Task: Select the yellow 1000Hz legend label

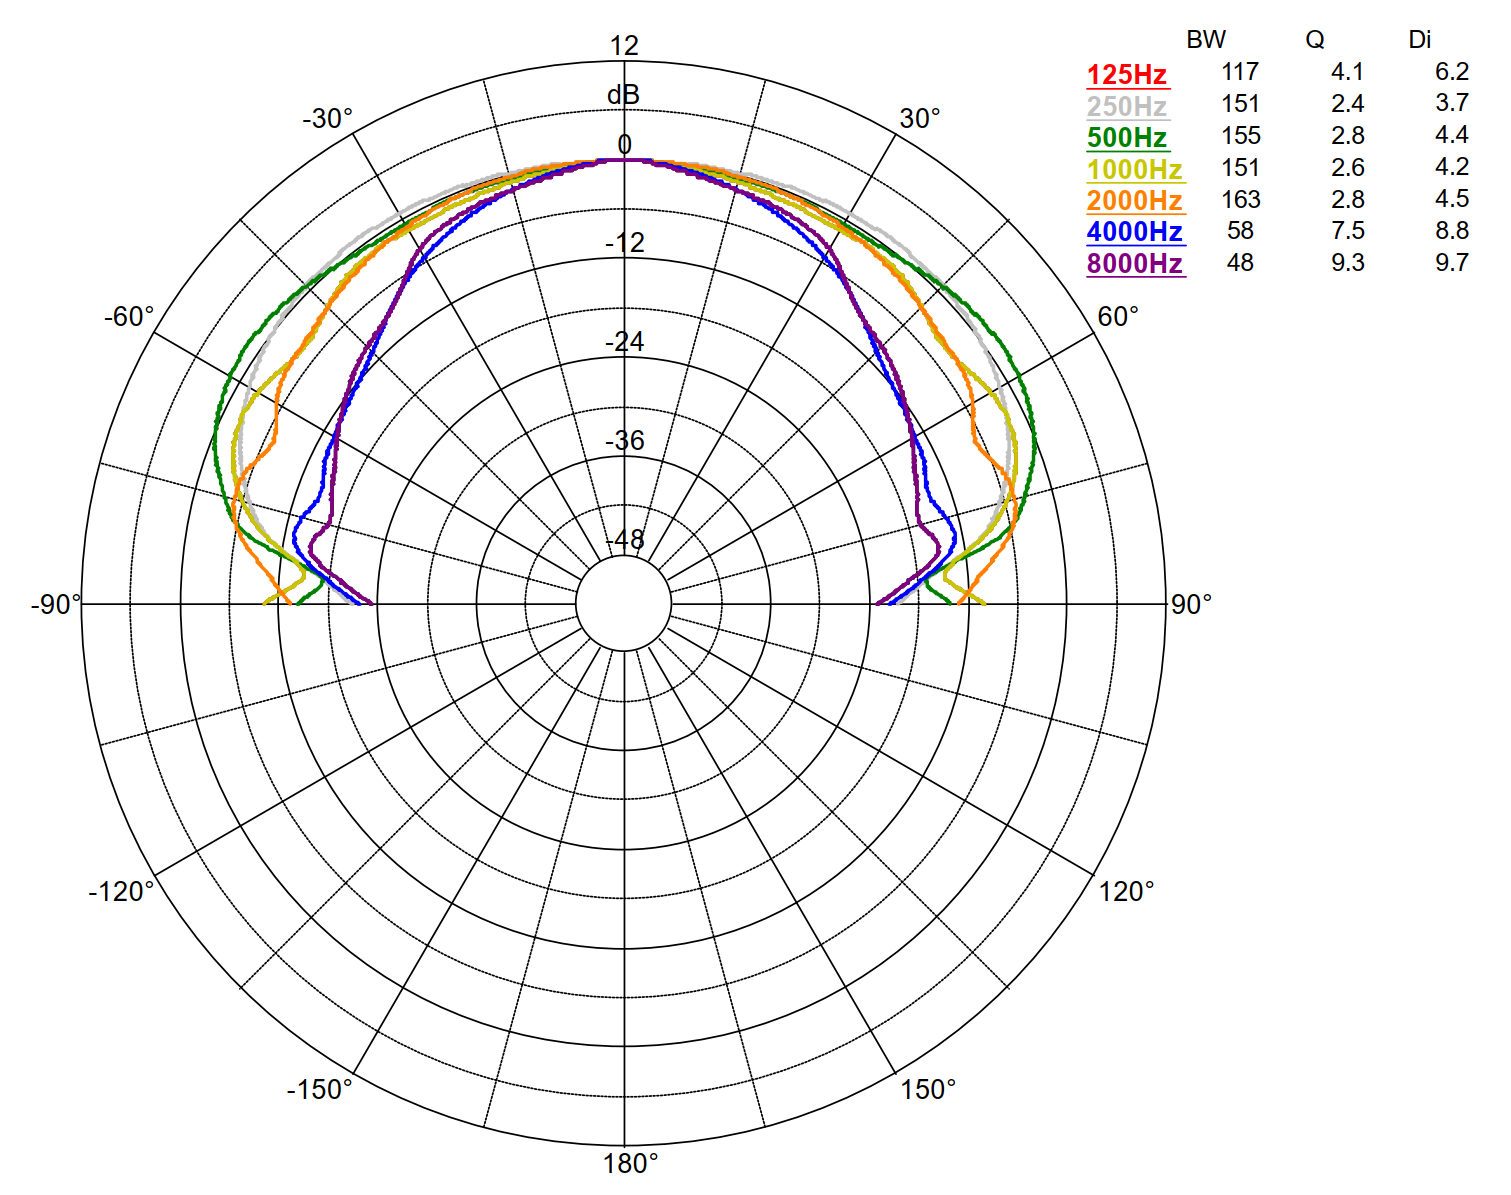Action: (x=1135, y=170)
